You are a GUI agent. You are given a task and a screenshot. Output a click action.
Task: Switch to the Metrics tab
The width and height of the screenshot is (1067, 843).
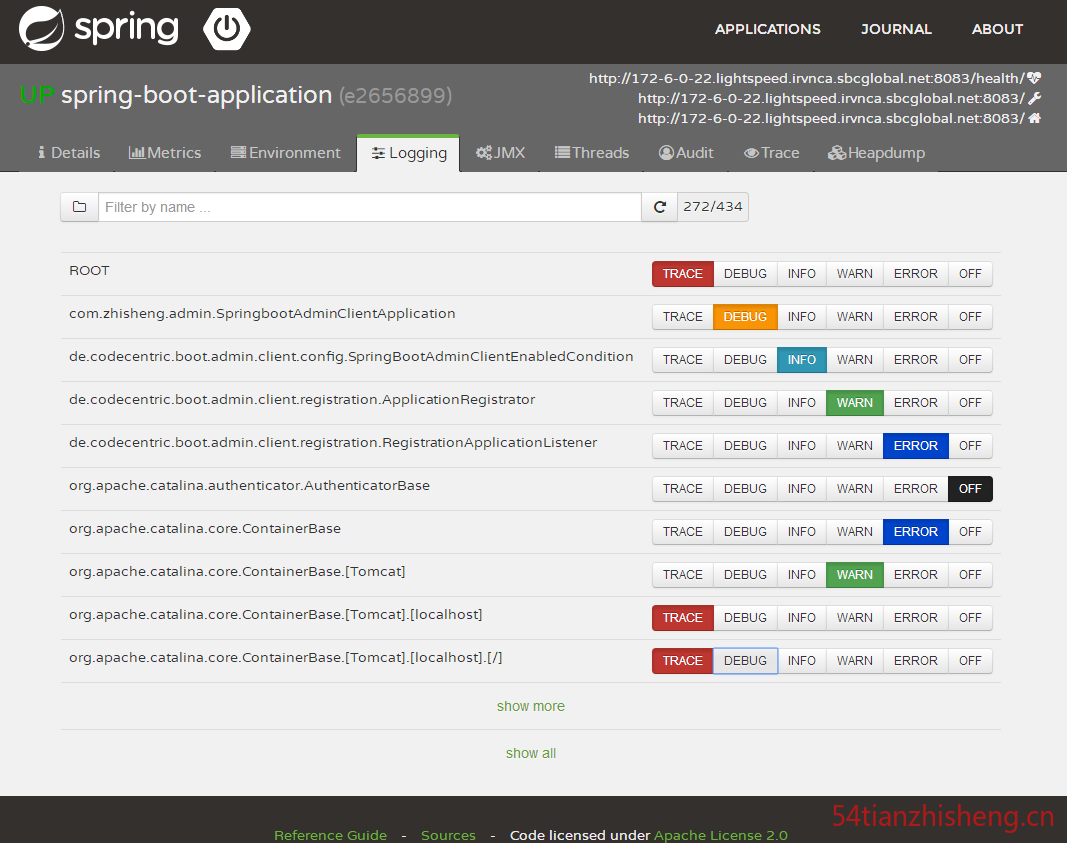[x=165, y=153]
